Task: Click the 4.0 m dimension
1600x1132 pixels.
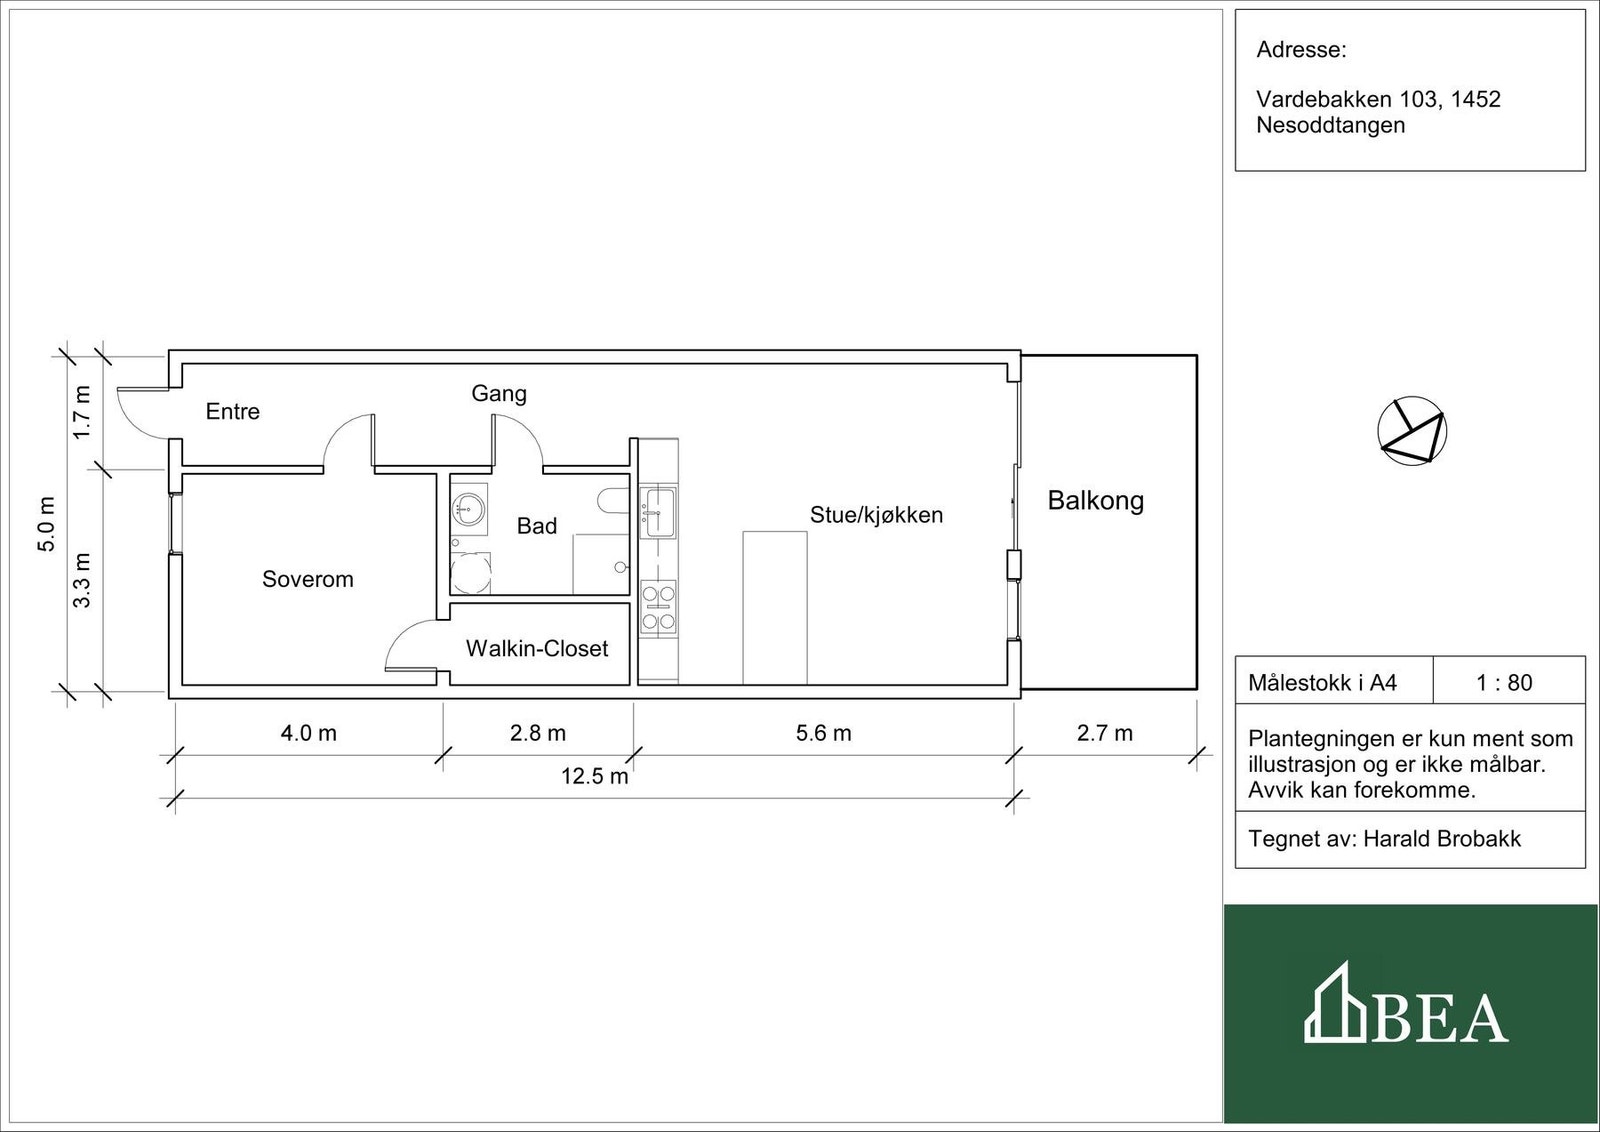Action: (x=309, y=733)
